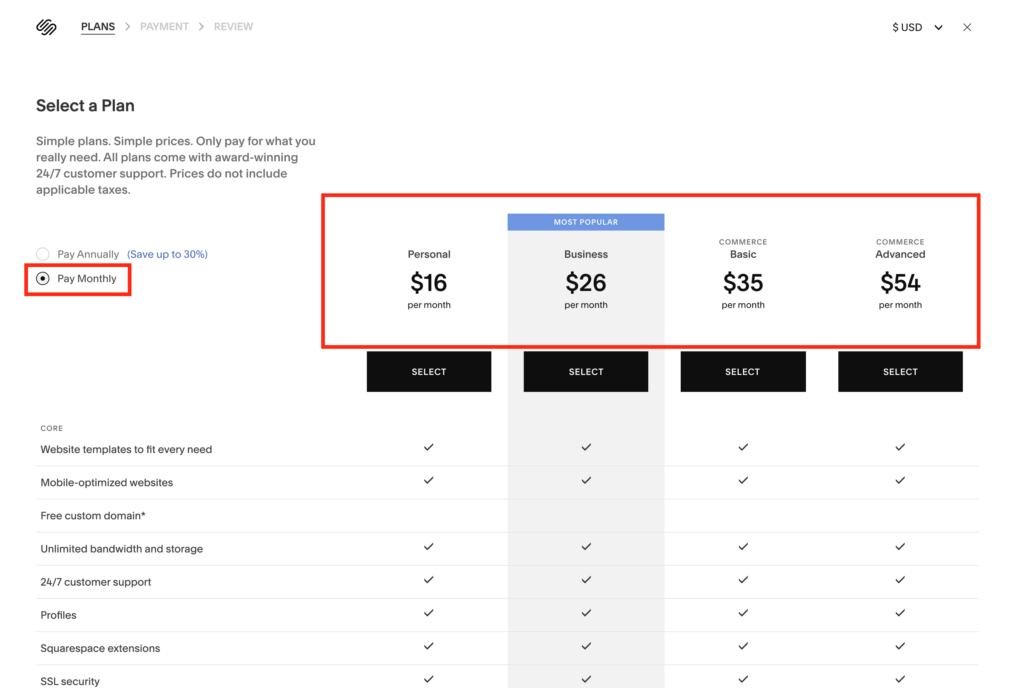Go to the REVIEW step tab

(x=233, y=27)
